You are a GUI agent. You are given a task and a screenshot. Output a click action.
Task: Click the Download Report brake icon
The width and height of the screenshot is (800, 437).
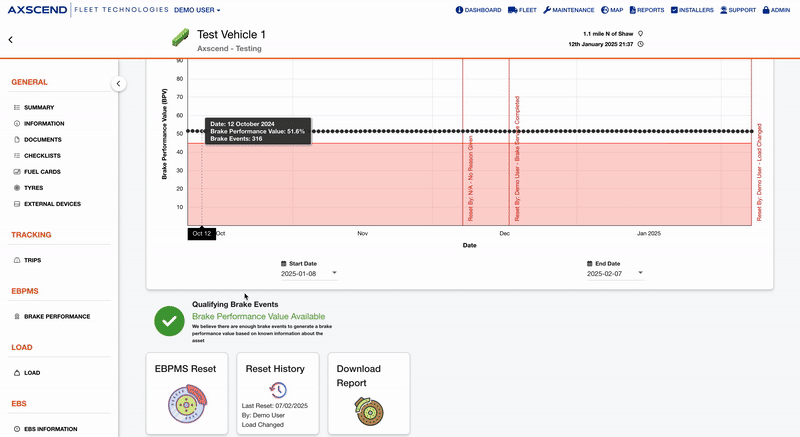369,408
